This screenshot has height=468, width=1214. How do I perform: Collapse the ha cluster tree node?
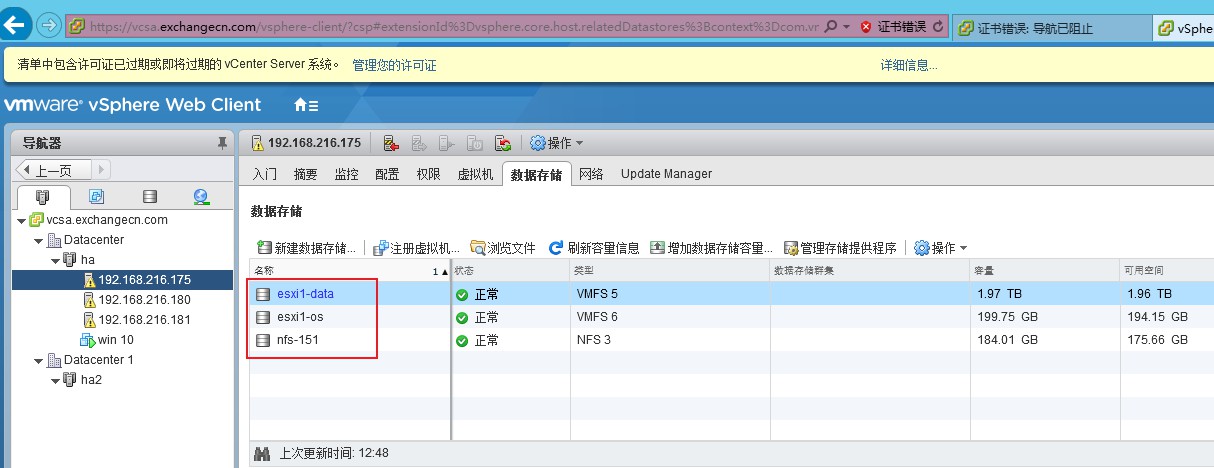[55, 260]
